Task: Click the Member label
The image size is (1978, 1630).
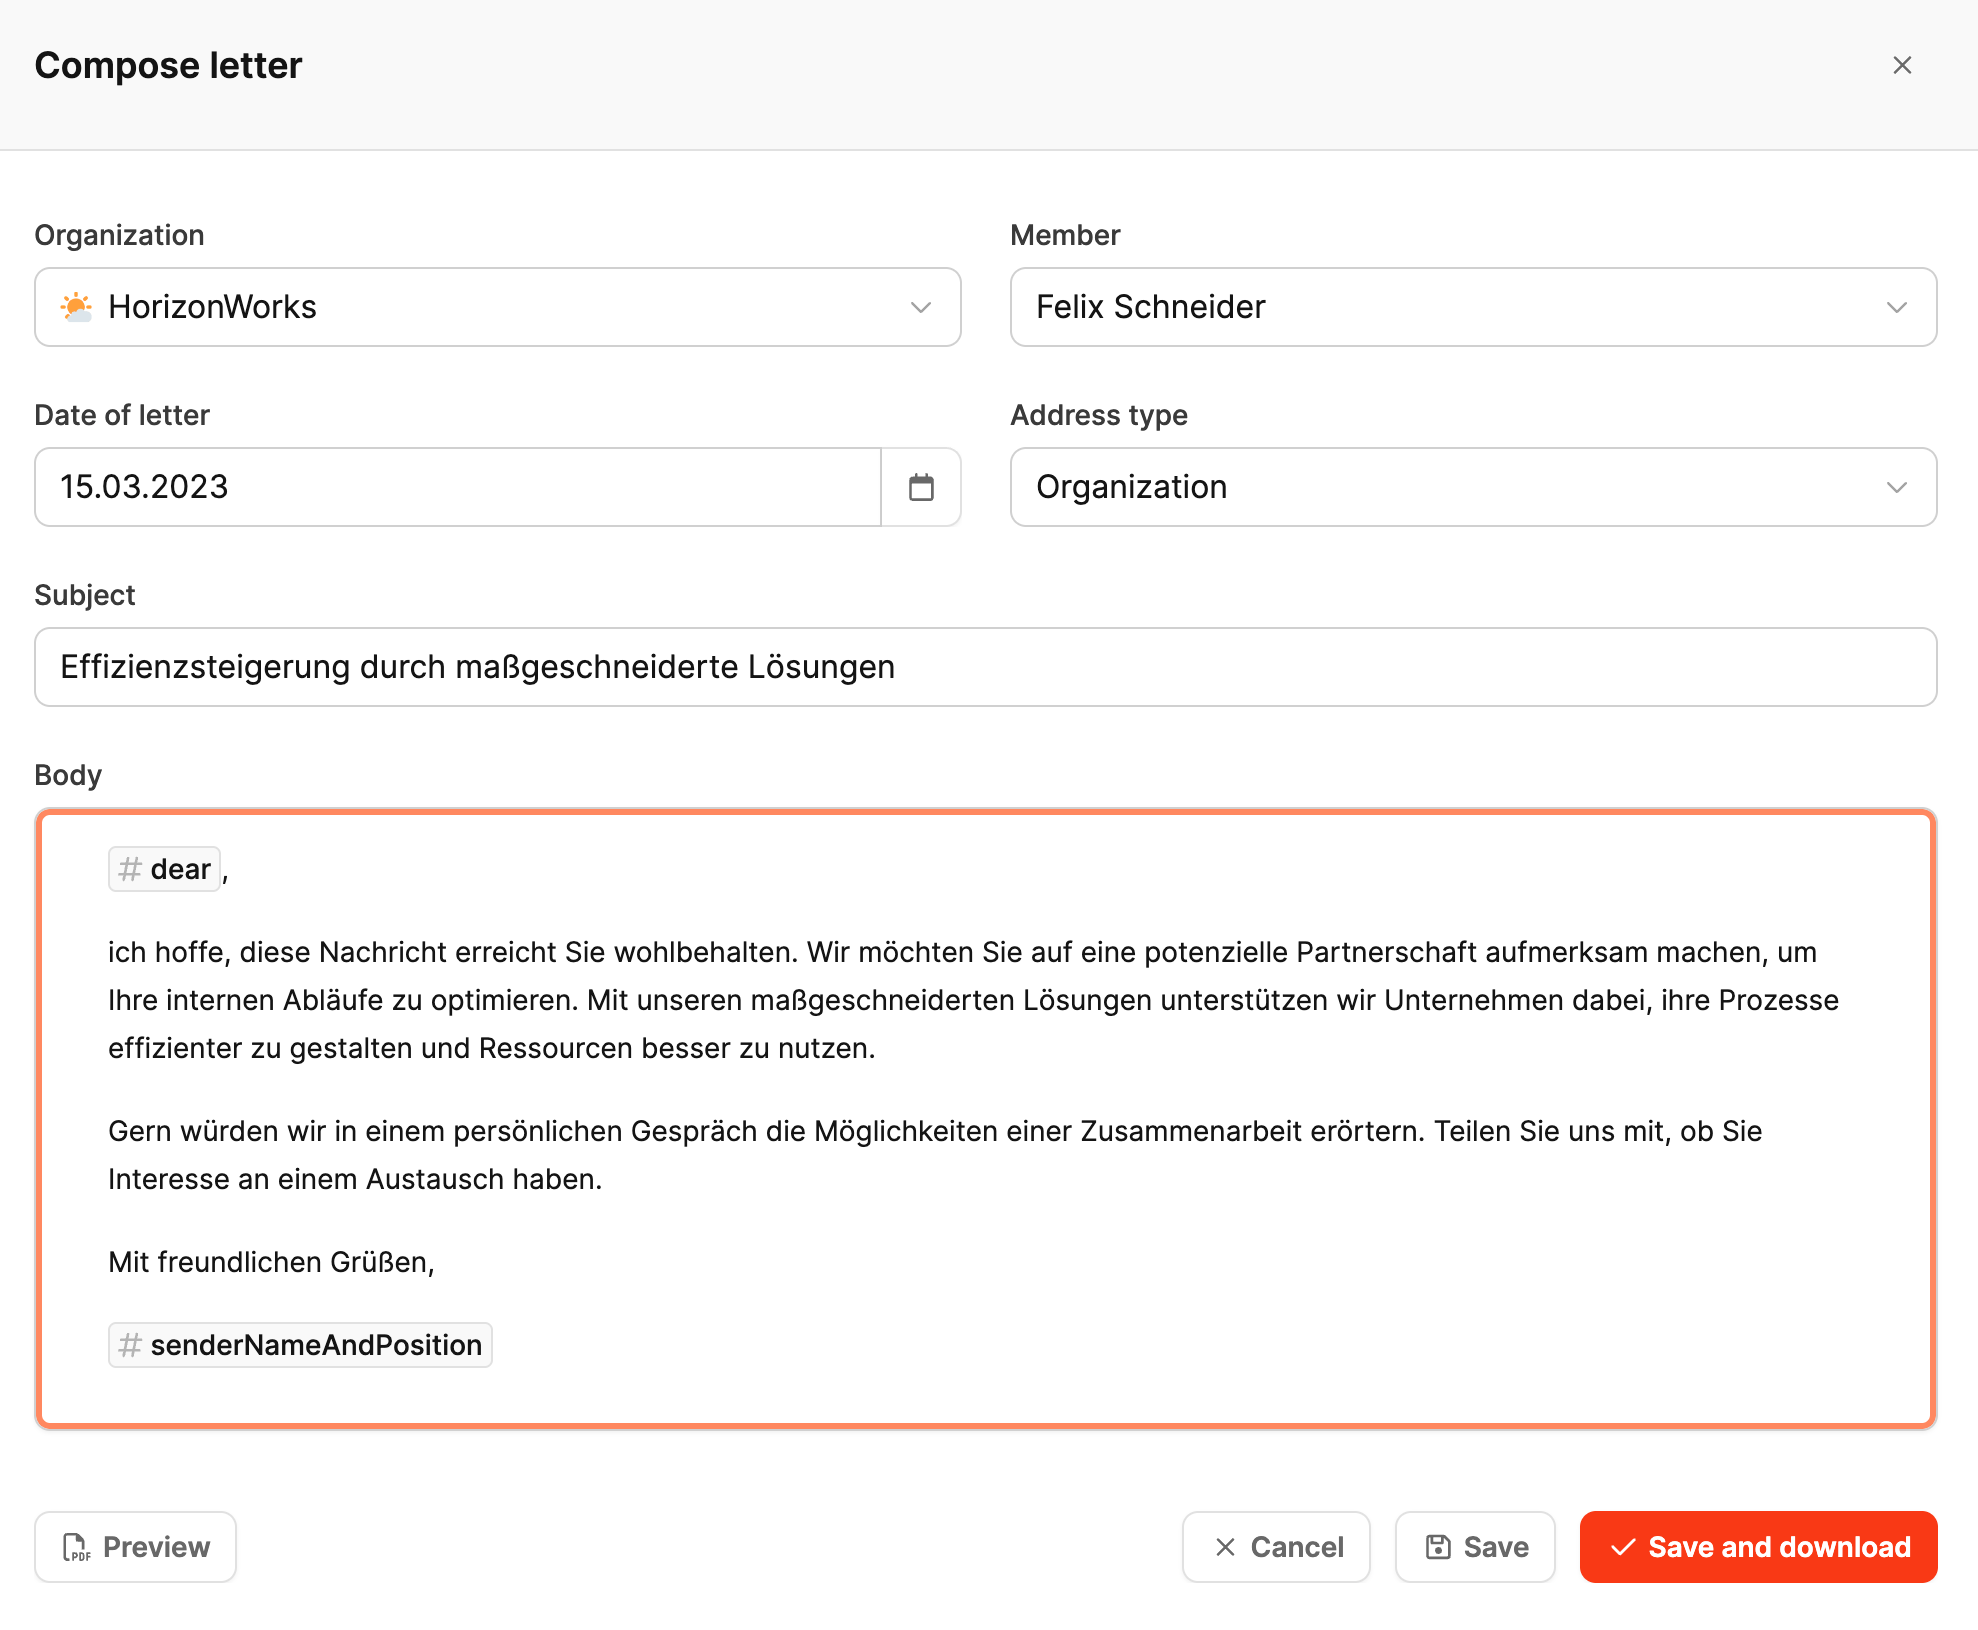Action: click(1065, 235)
